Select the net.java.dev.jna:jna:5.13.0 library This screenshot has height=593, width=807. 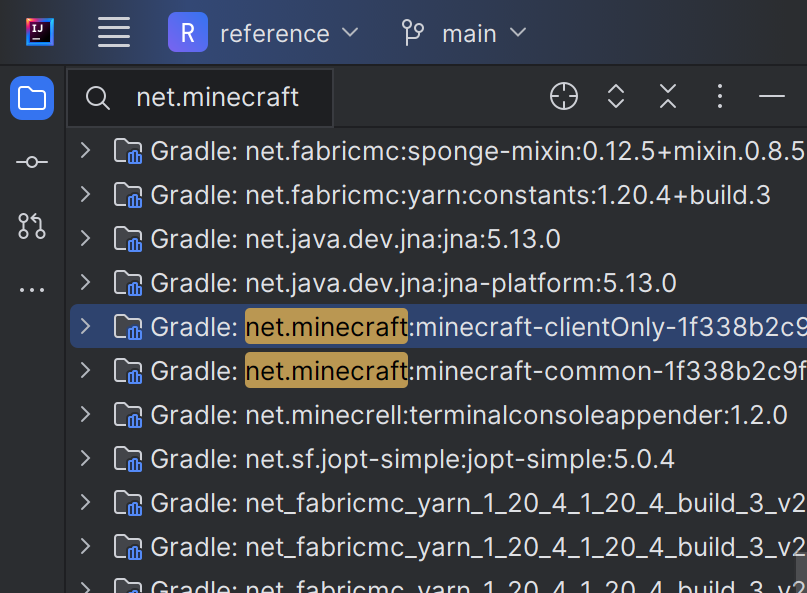[x=404, y=239]
